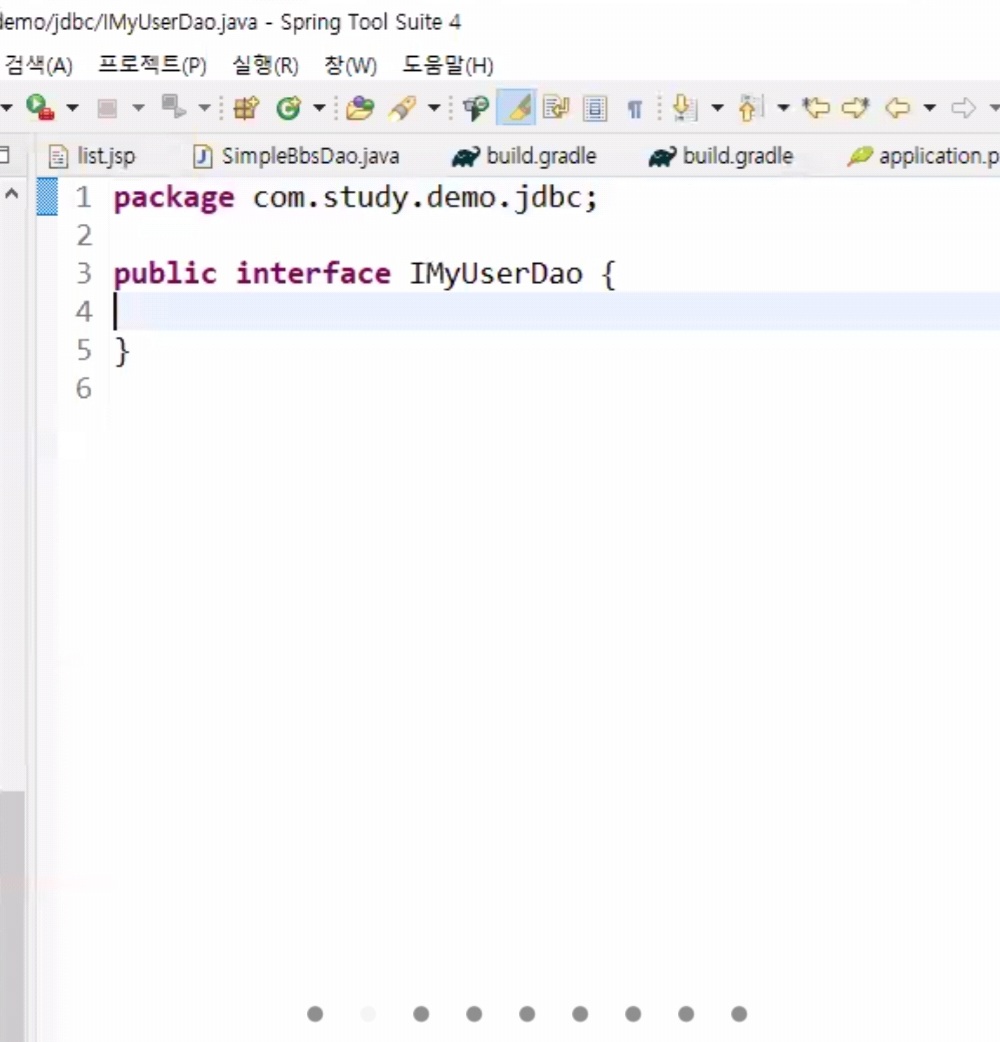Toggle Show Whitespace Characters pilcrow

click(635, 109)
